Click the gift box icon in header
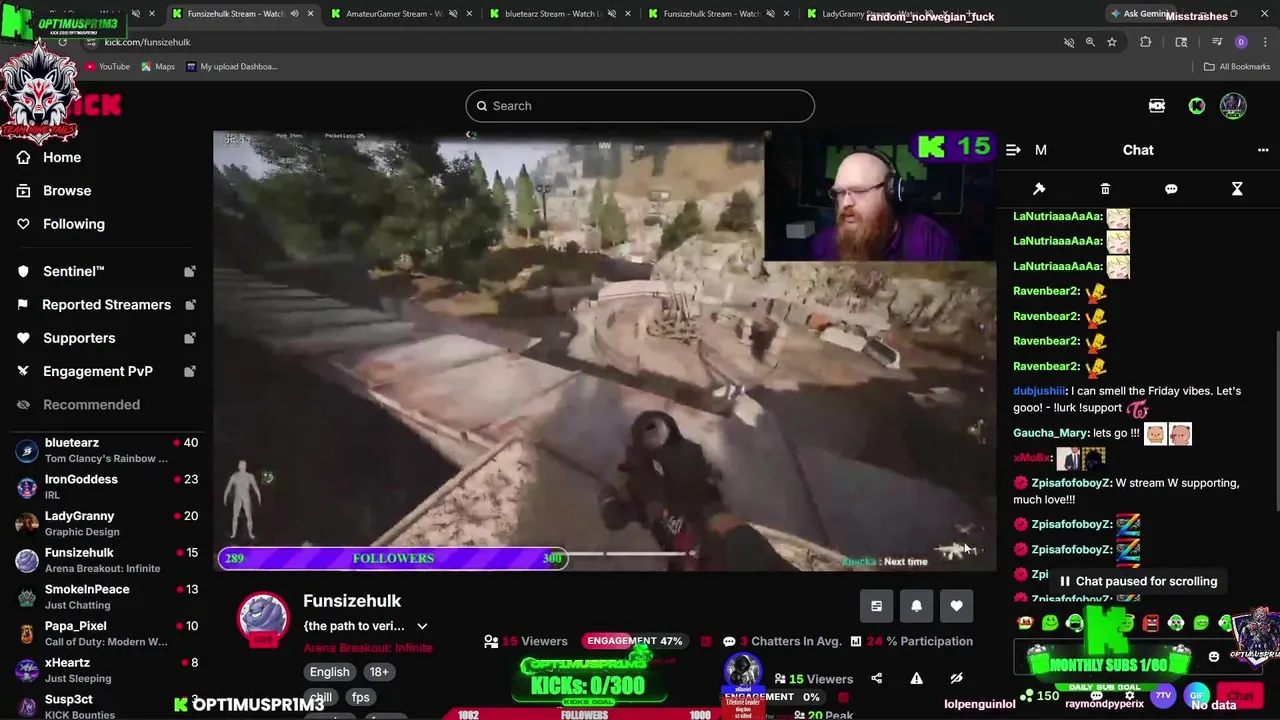The height and width of the screenshot is (720, 1280). (x=1157, y=106)
